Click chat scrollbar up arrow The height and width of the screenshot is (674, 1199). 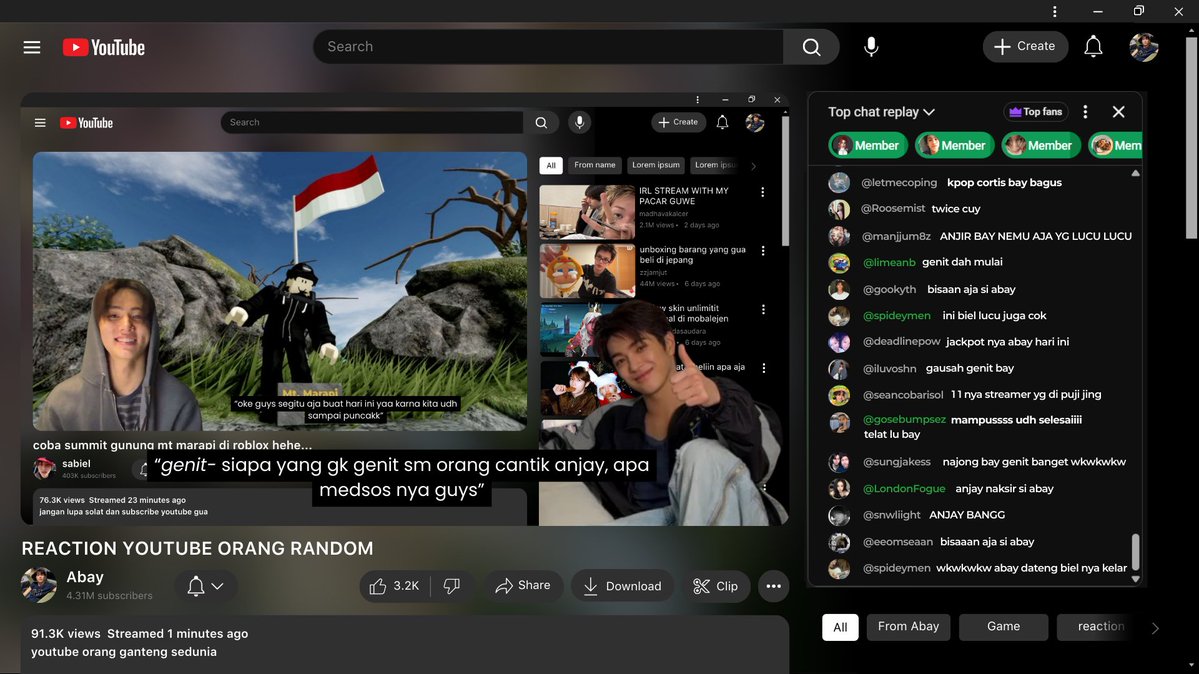(x=1136, y=174)
